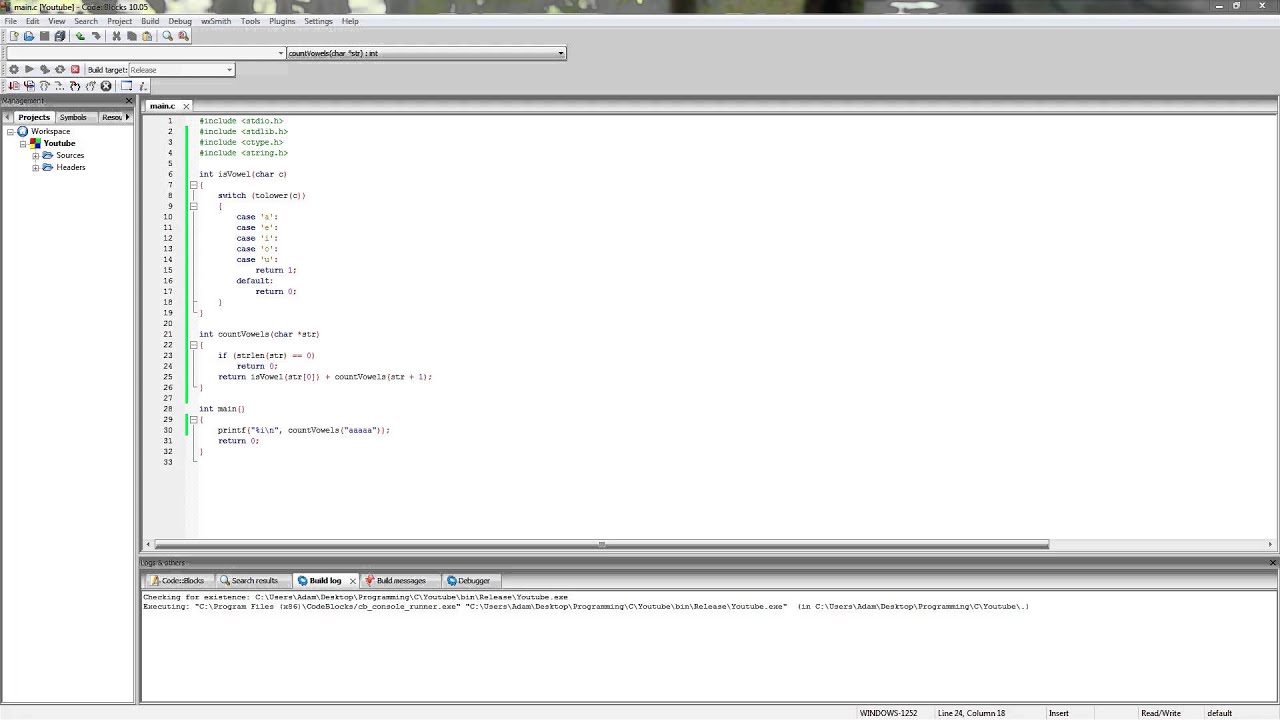Screen dimensions: 1280x720
Task: Click the New file toolbar icon
Action: click(13, 36)
